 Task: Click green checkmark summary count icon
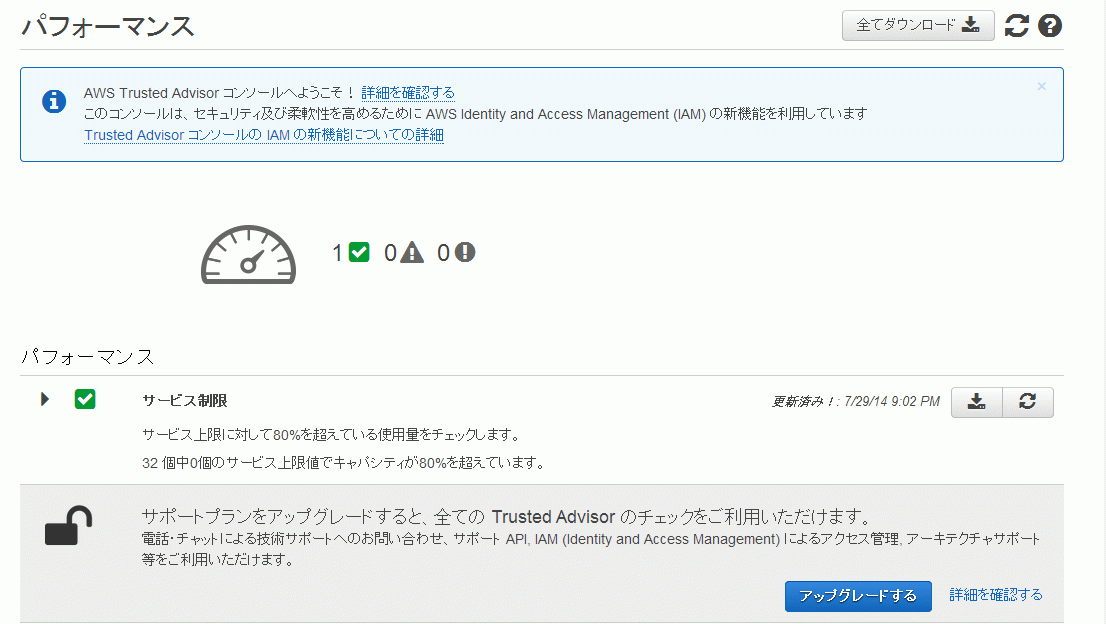coord(359,252)
